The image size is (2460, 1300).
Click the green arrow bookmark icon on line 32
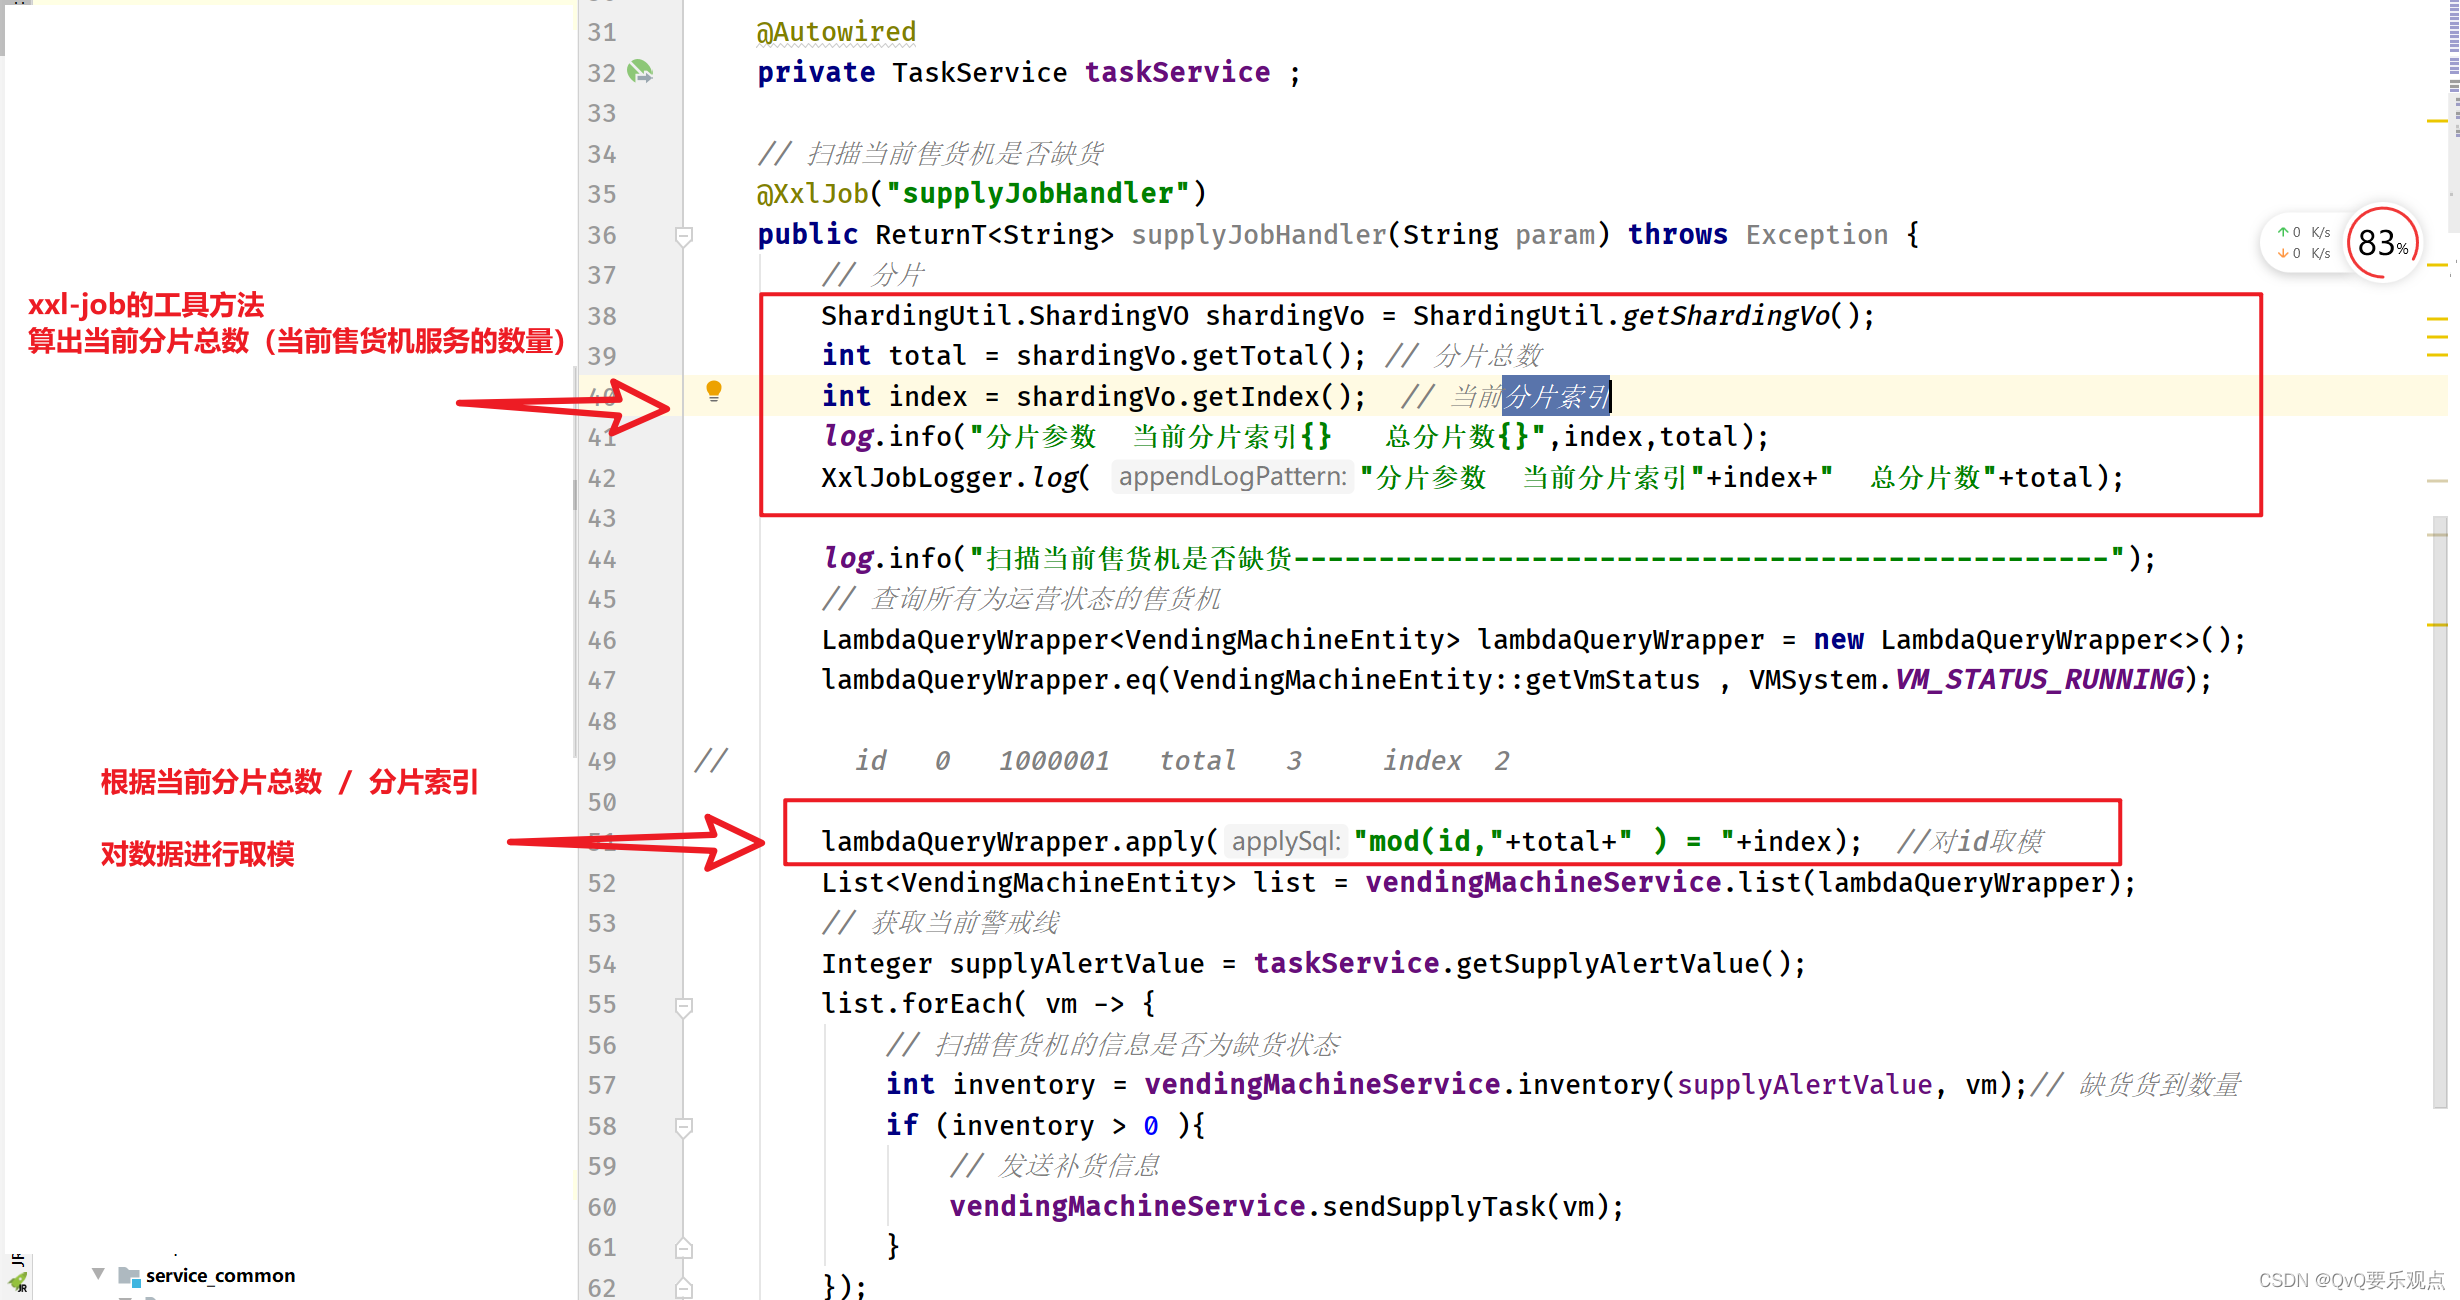(x=641, y=72)
